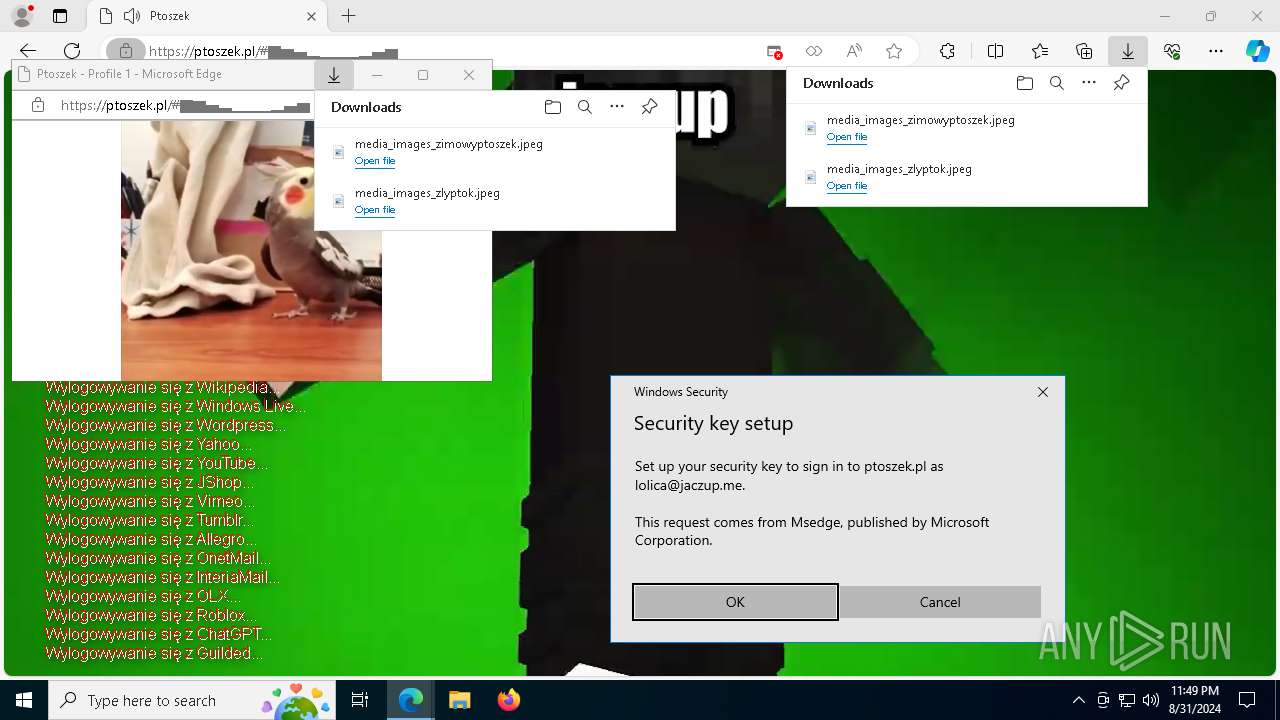
Task: Select media_images_zimowyptoszek.jpeg in right panel
Action: pyautogui.click(x=920, y=120)
